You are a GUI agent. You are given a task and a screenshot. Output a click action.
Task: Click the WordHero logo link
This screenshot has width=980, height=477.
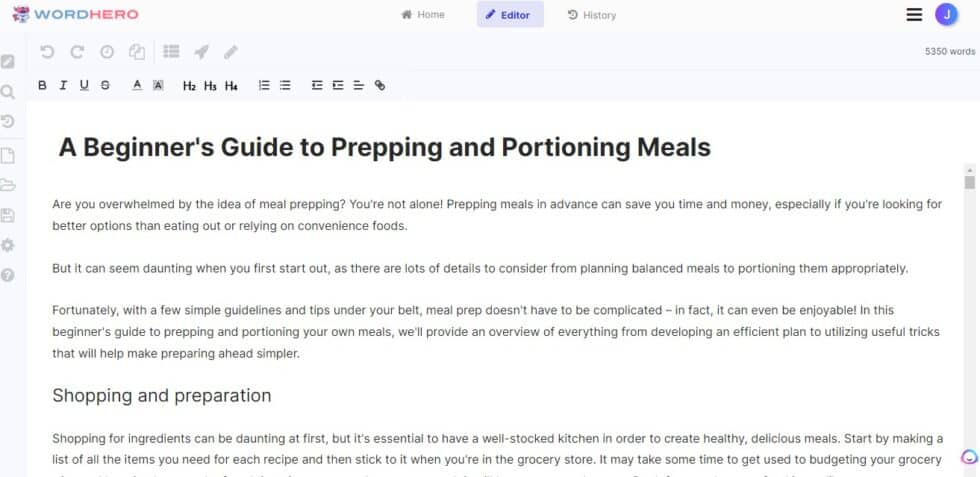point(75,14)
